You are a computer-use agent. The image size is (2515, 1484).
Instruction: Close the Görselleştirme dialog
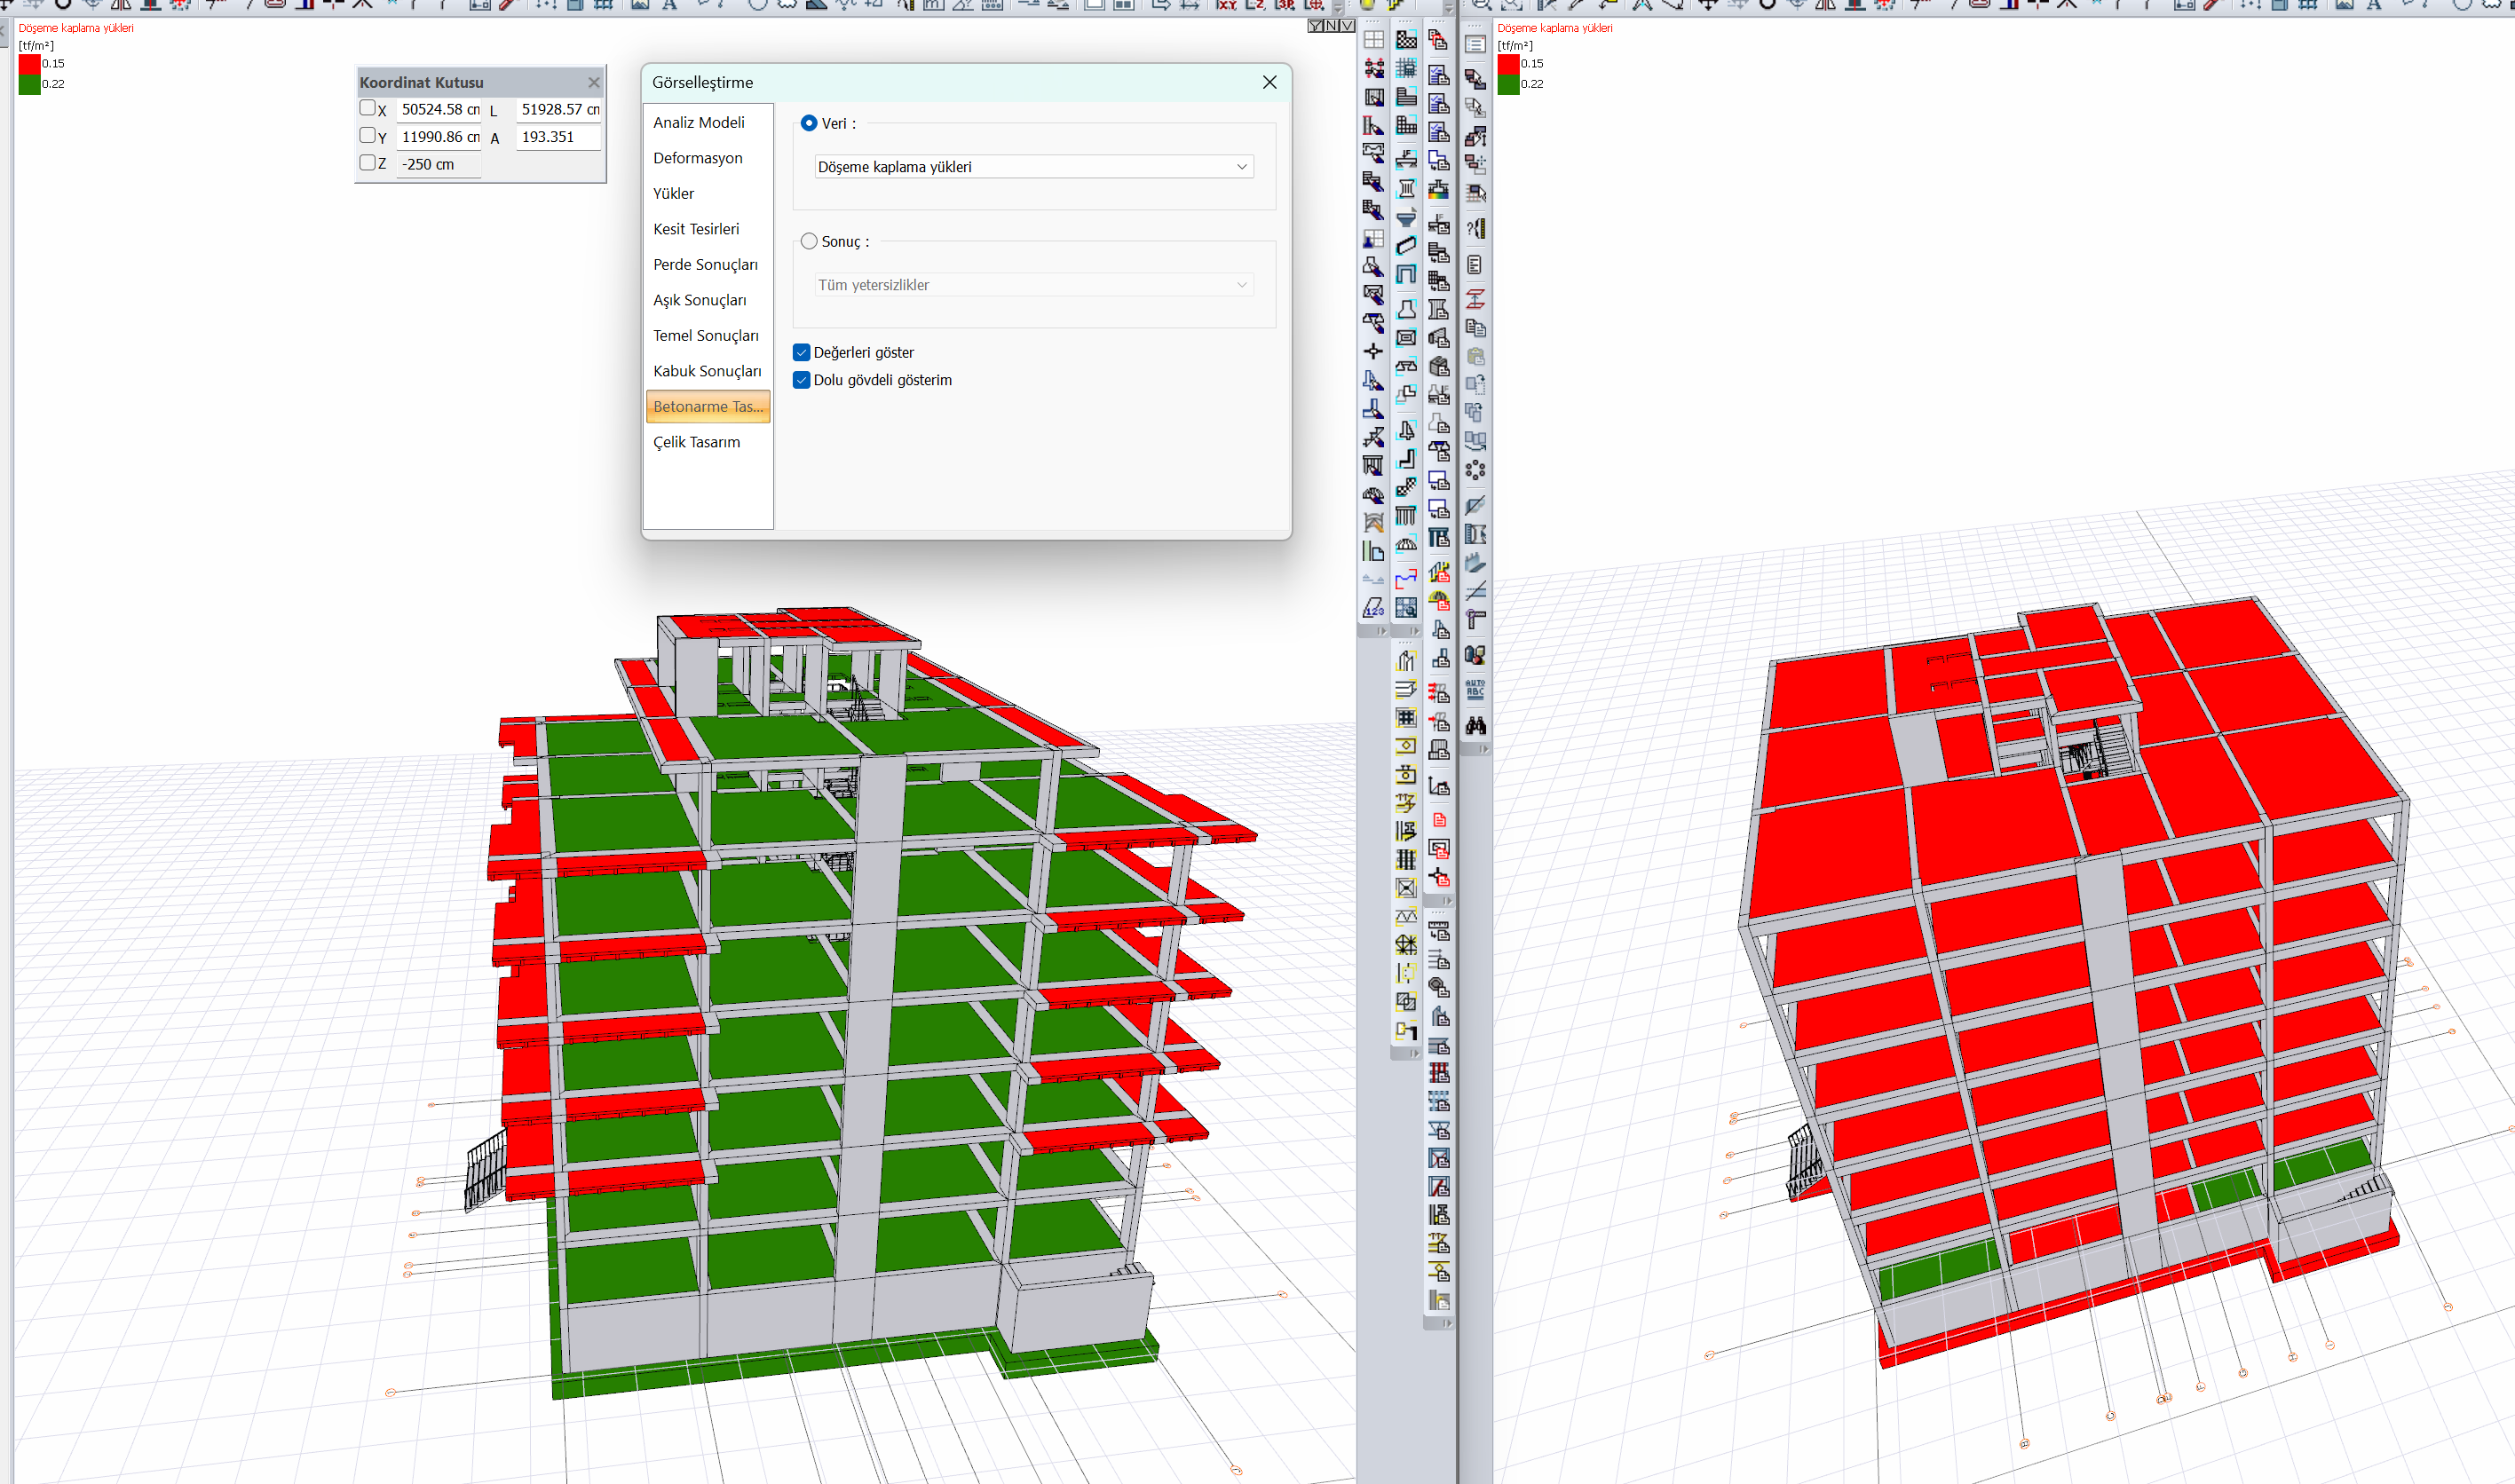tap(1269, 82)
